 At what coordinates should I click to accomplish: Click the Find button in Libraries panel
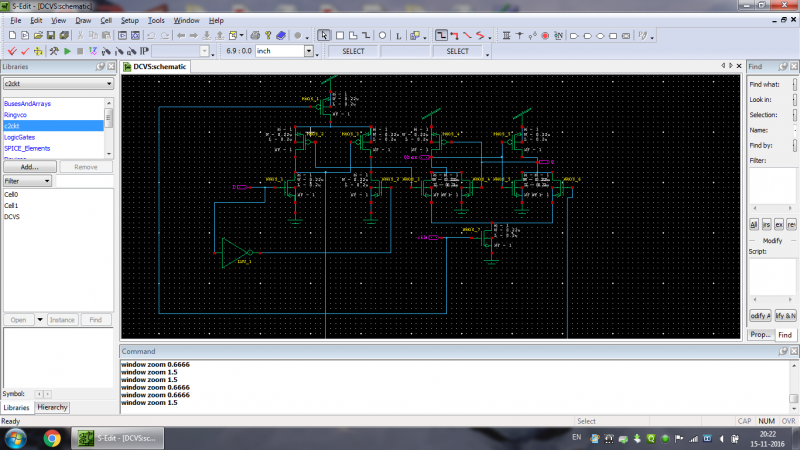95,320
